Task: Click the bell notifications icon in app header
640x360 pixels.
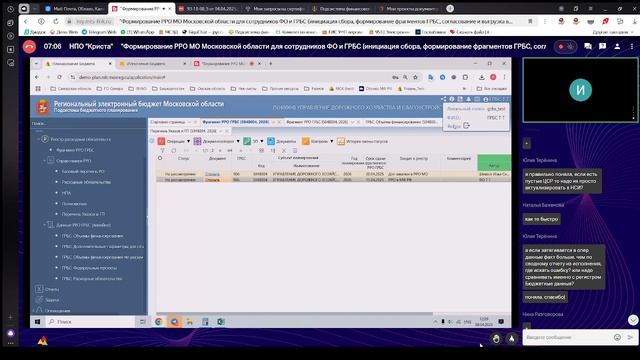Action: coord(469,99)
